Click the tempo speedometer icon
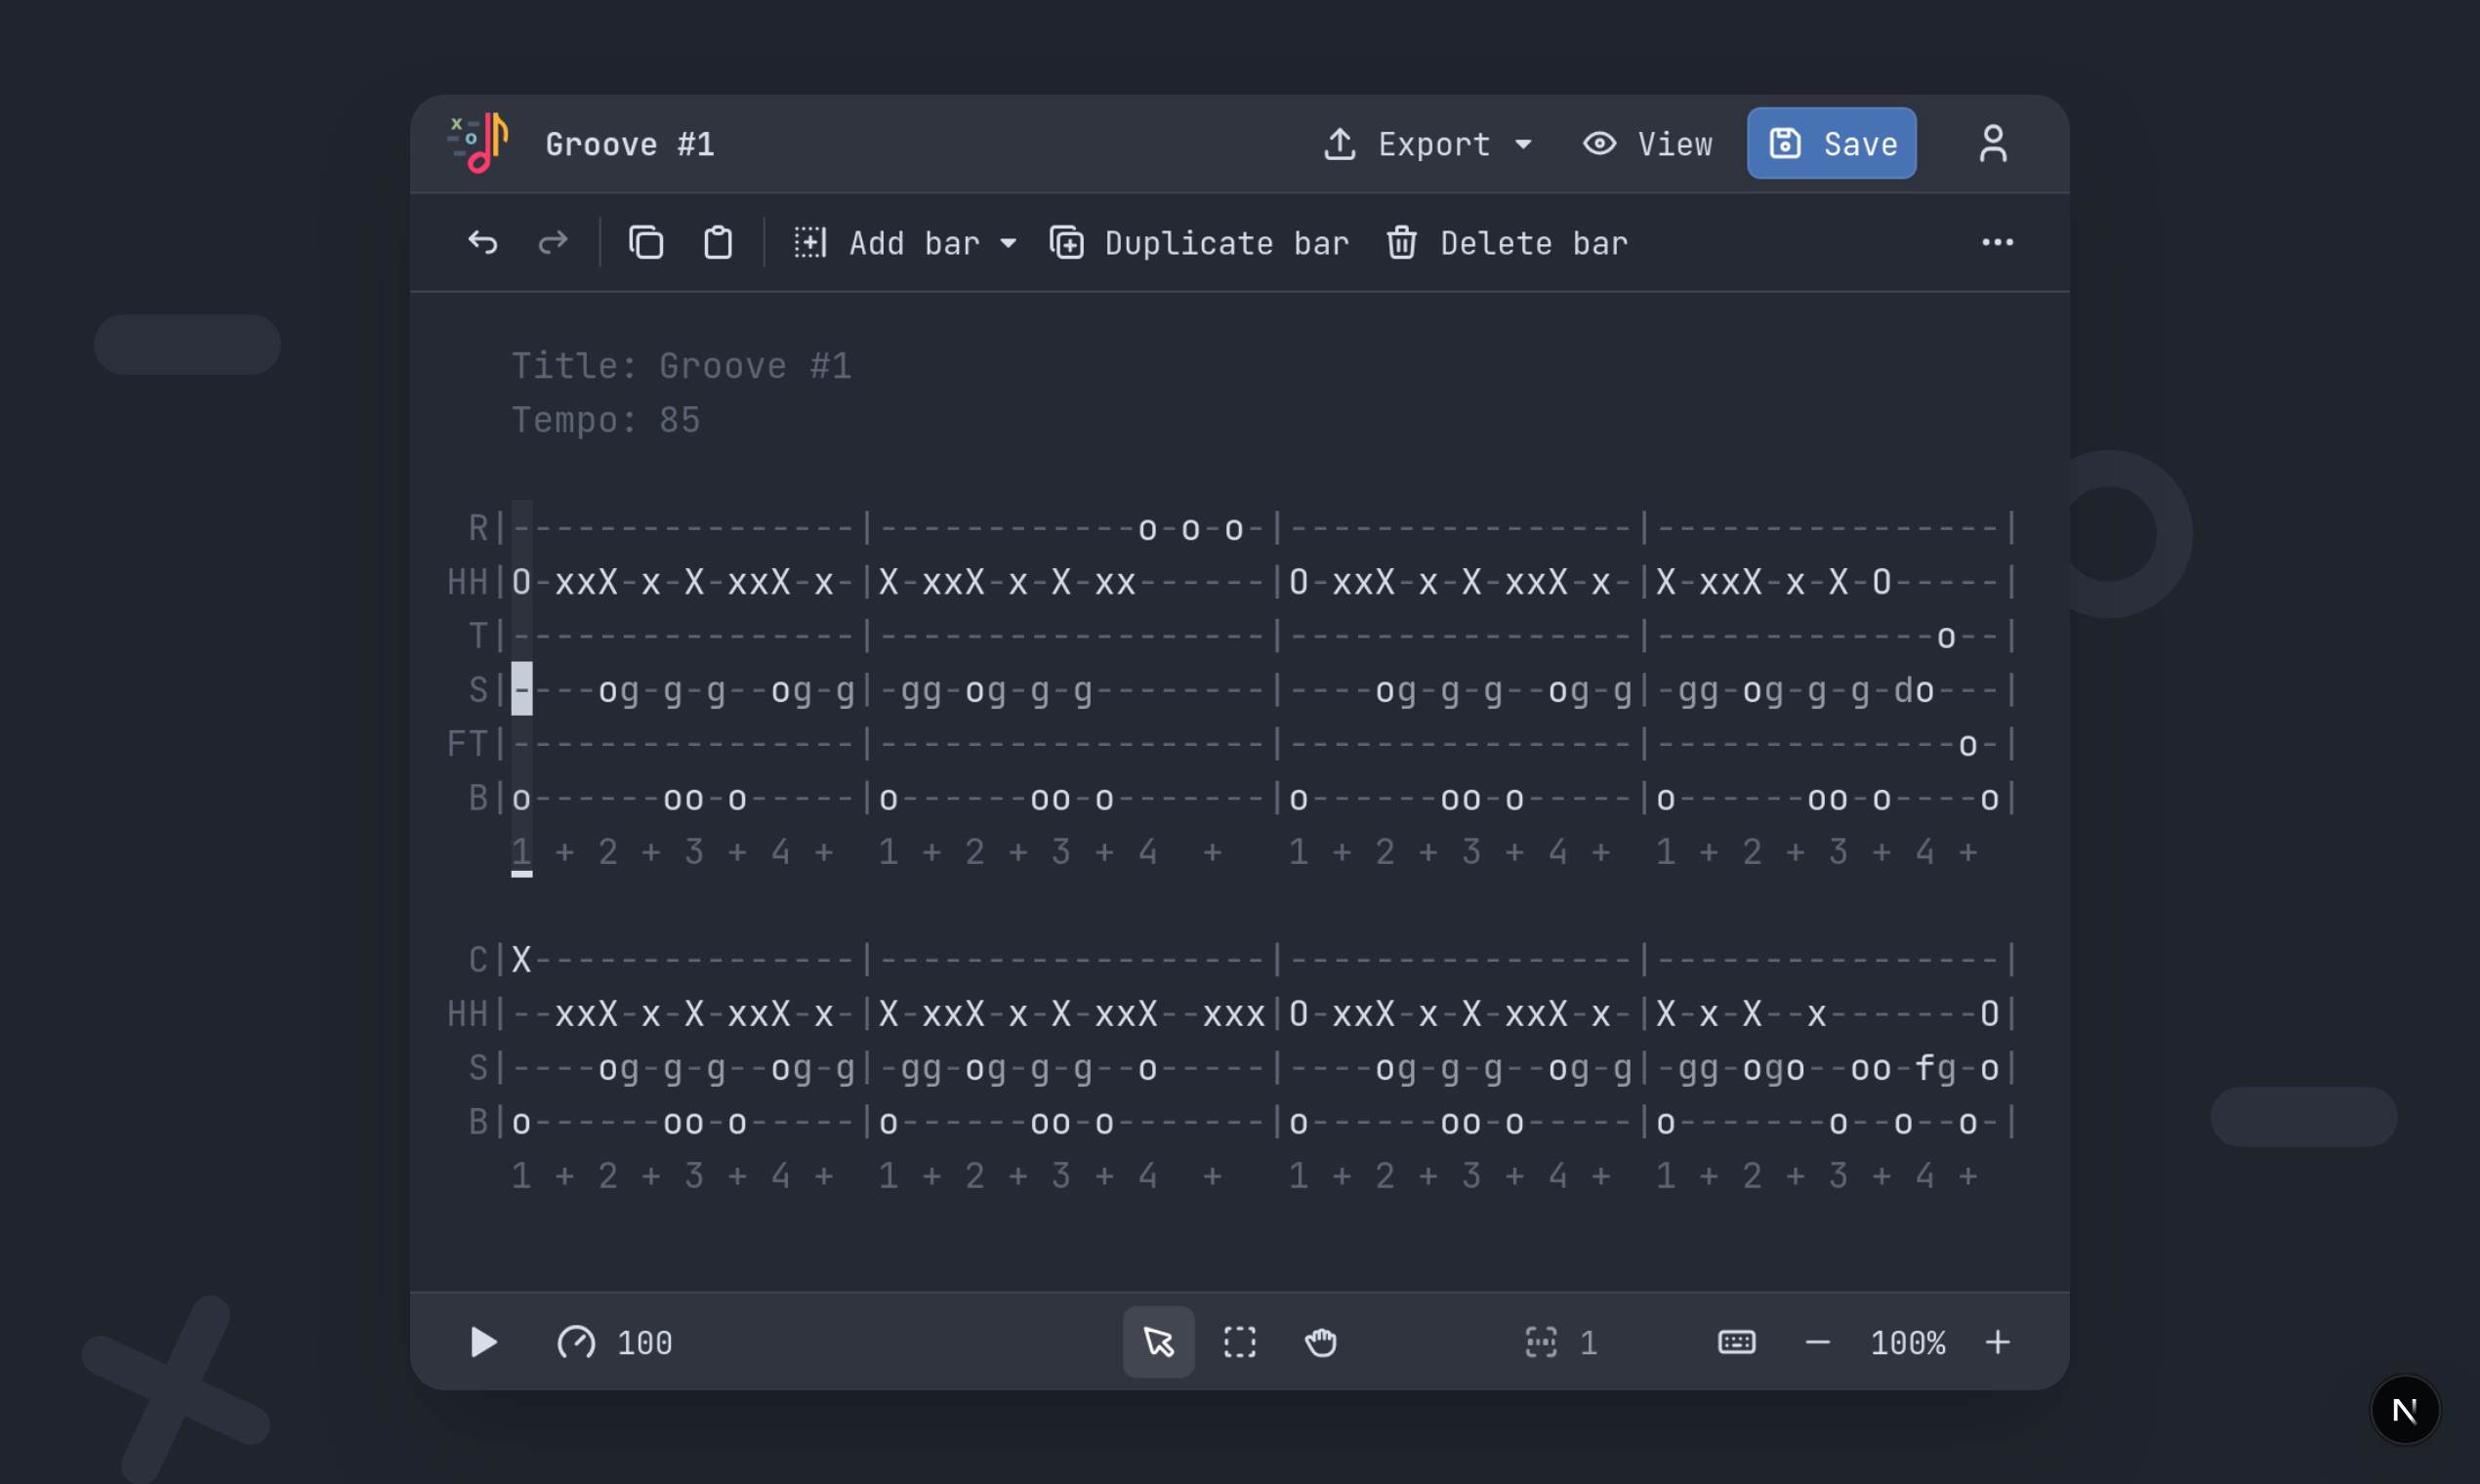 (x=576, y=1342)
